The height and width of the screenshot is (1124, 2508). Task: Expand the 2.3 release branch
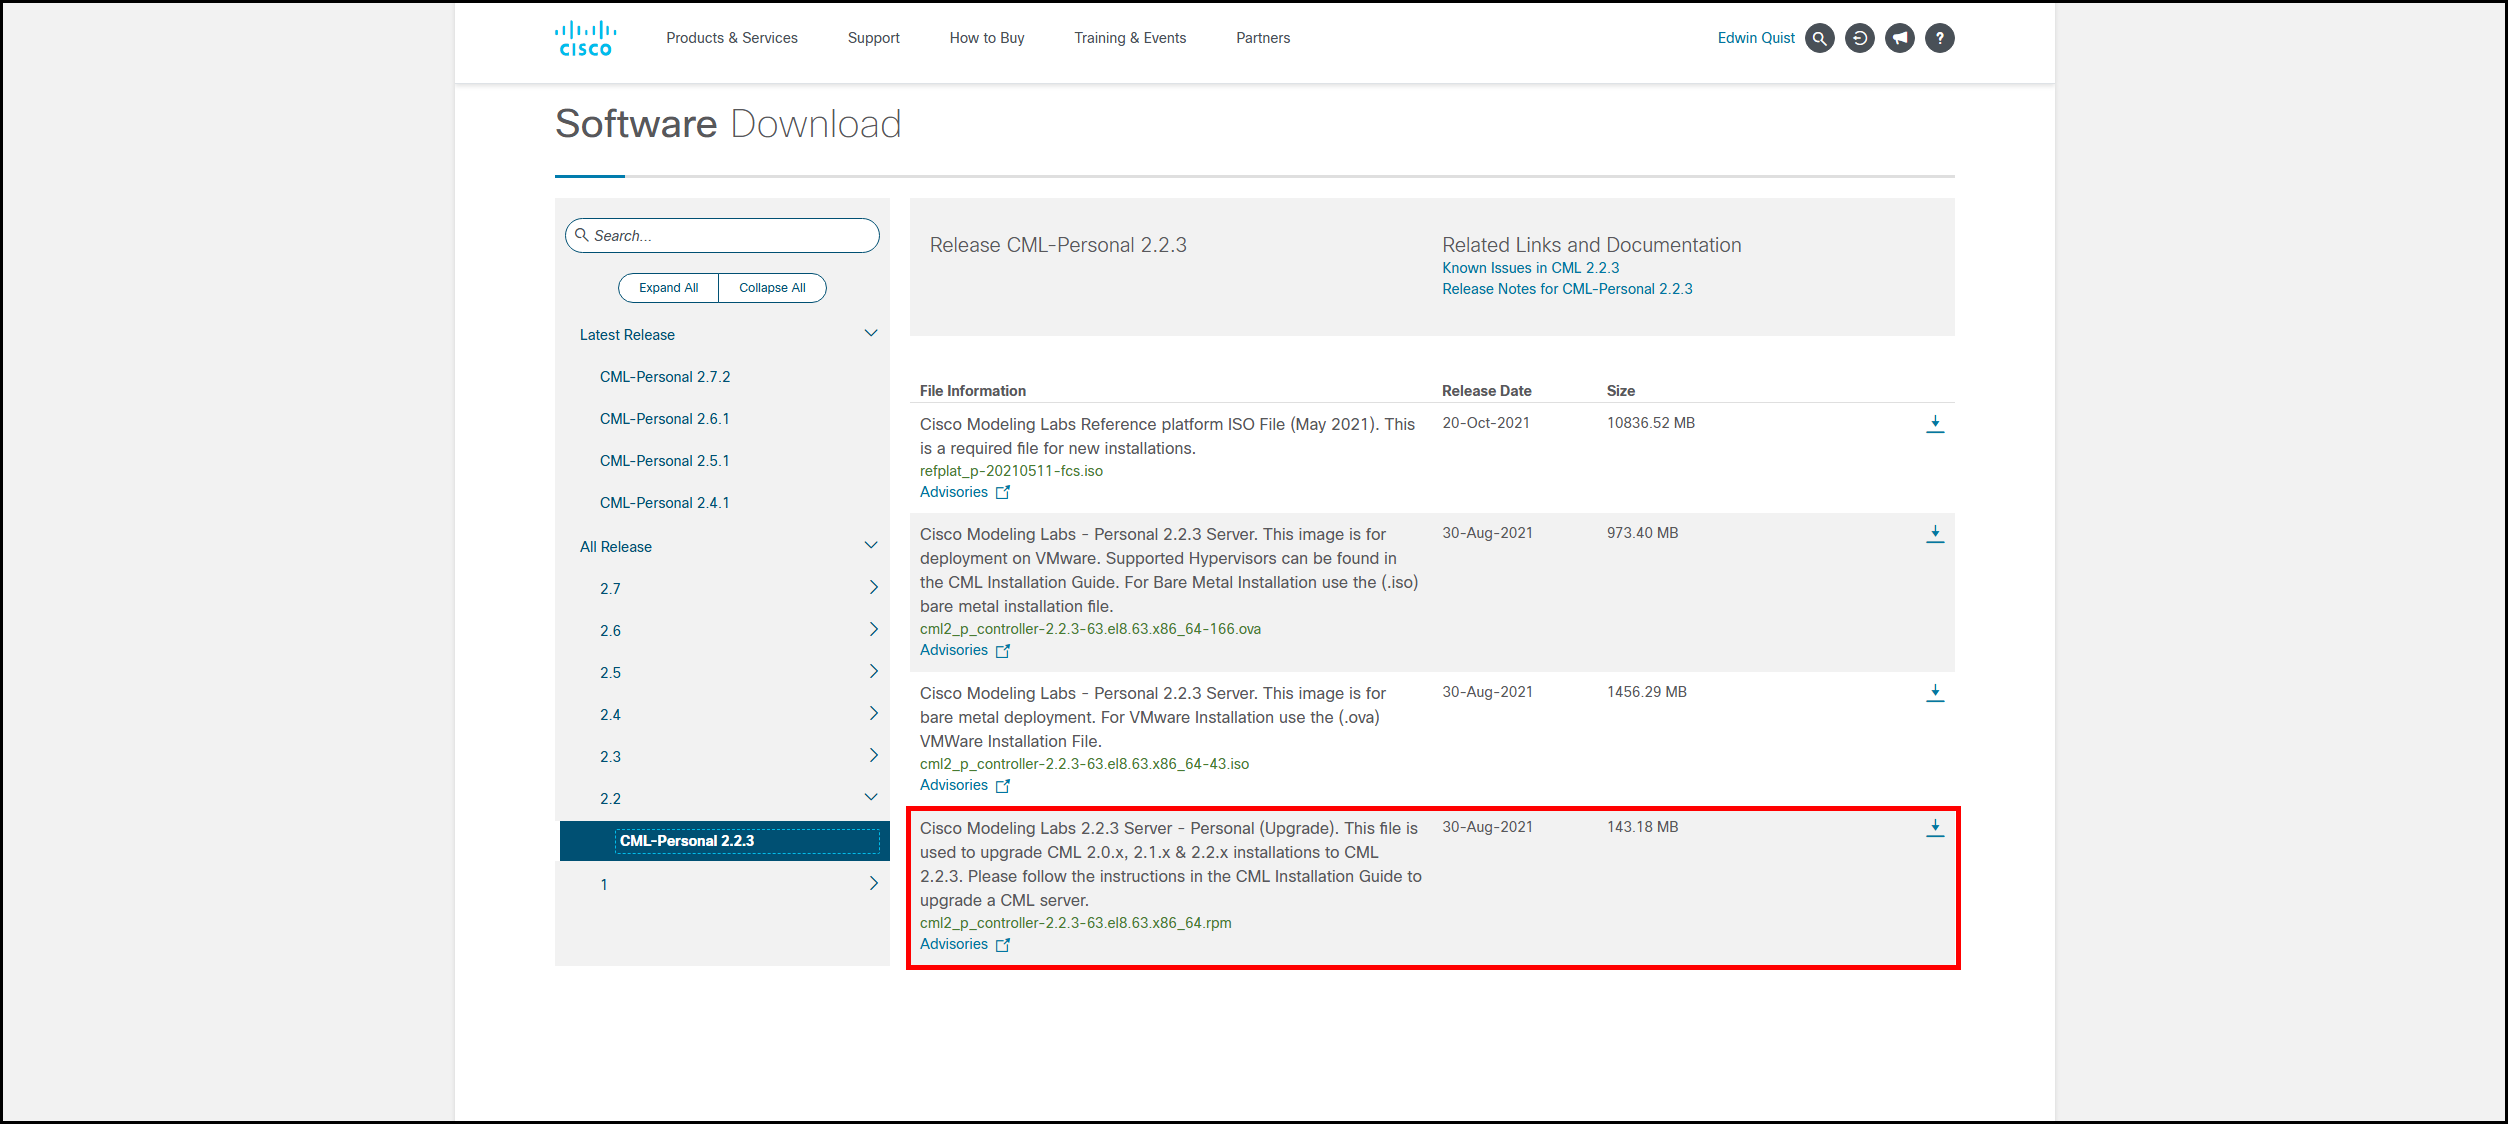coord(873,756)
